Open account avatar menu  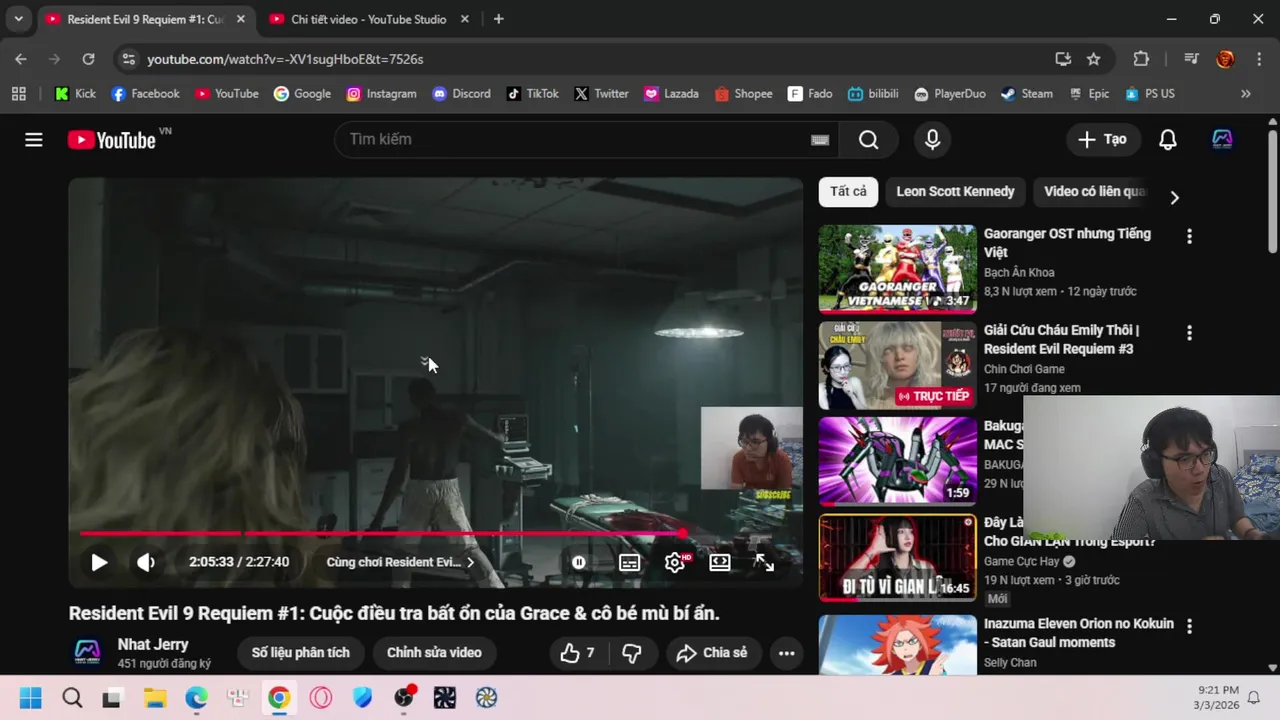(x=1222, y=140)
